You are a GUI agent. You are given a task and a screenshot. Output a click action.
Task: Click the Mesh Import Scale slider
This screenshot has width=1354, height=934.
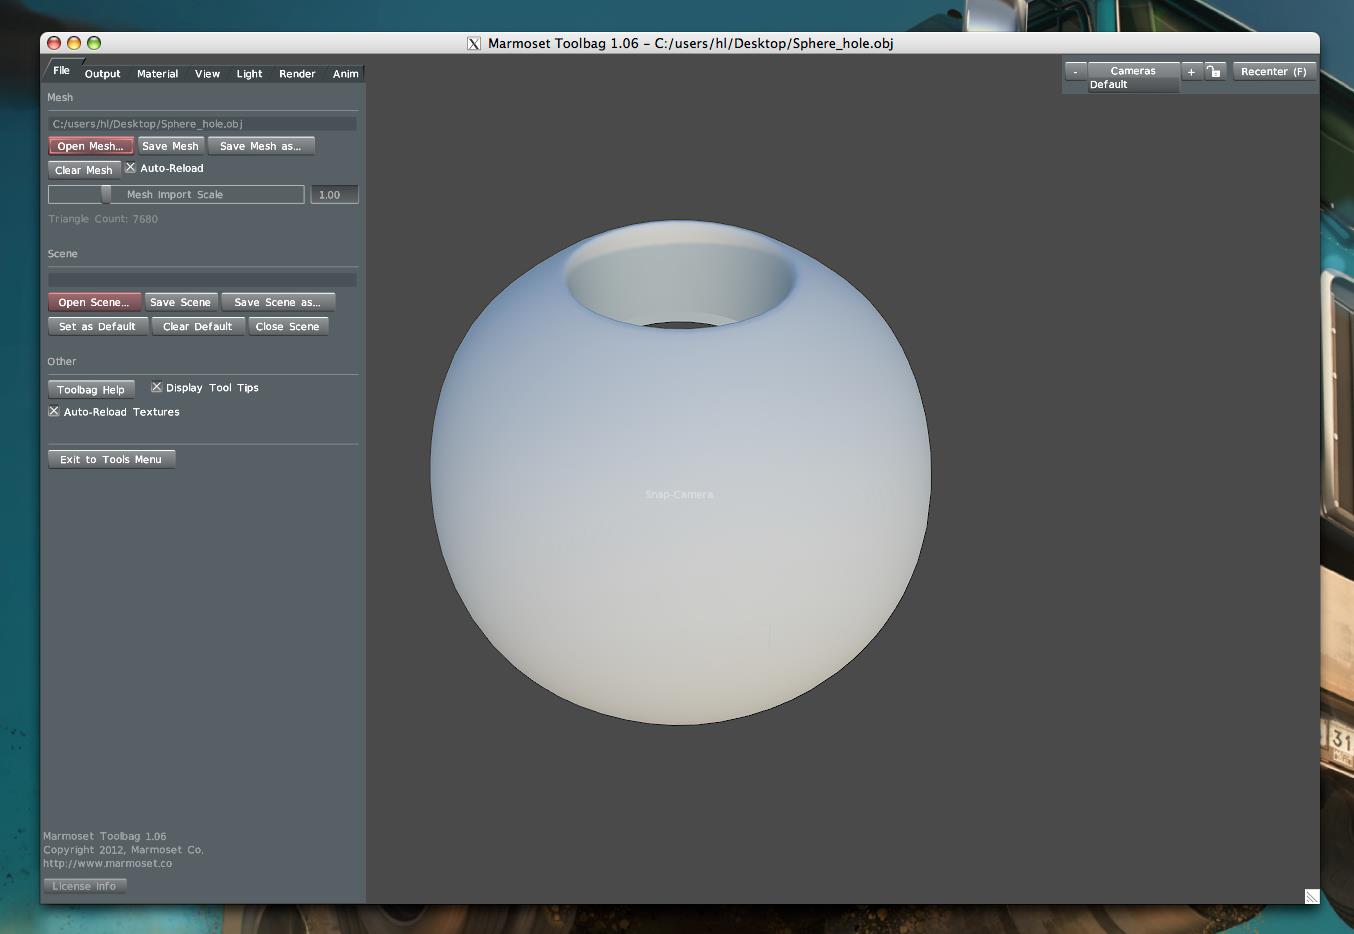[176, 195]
